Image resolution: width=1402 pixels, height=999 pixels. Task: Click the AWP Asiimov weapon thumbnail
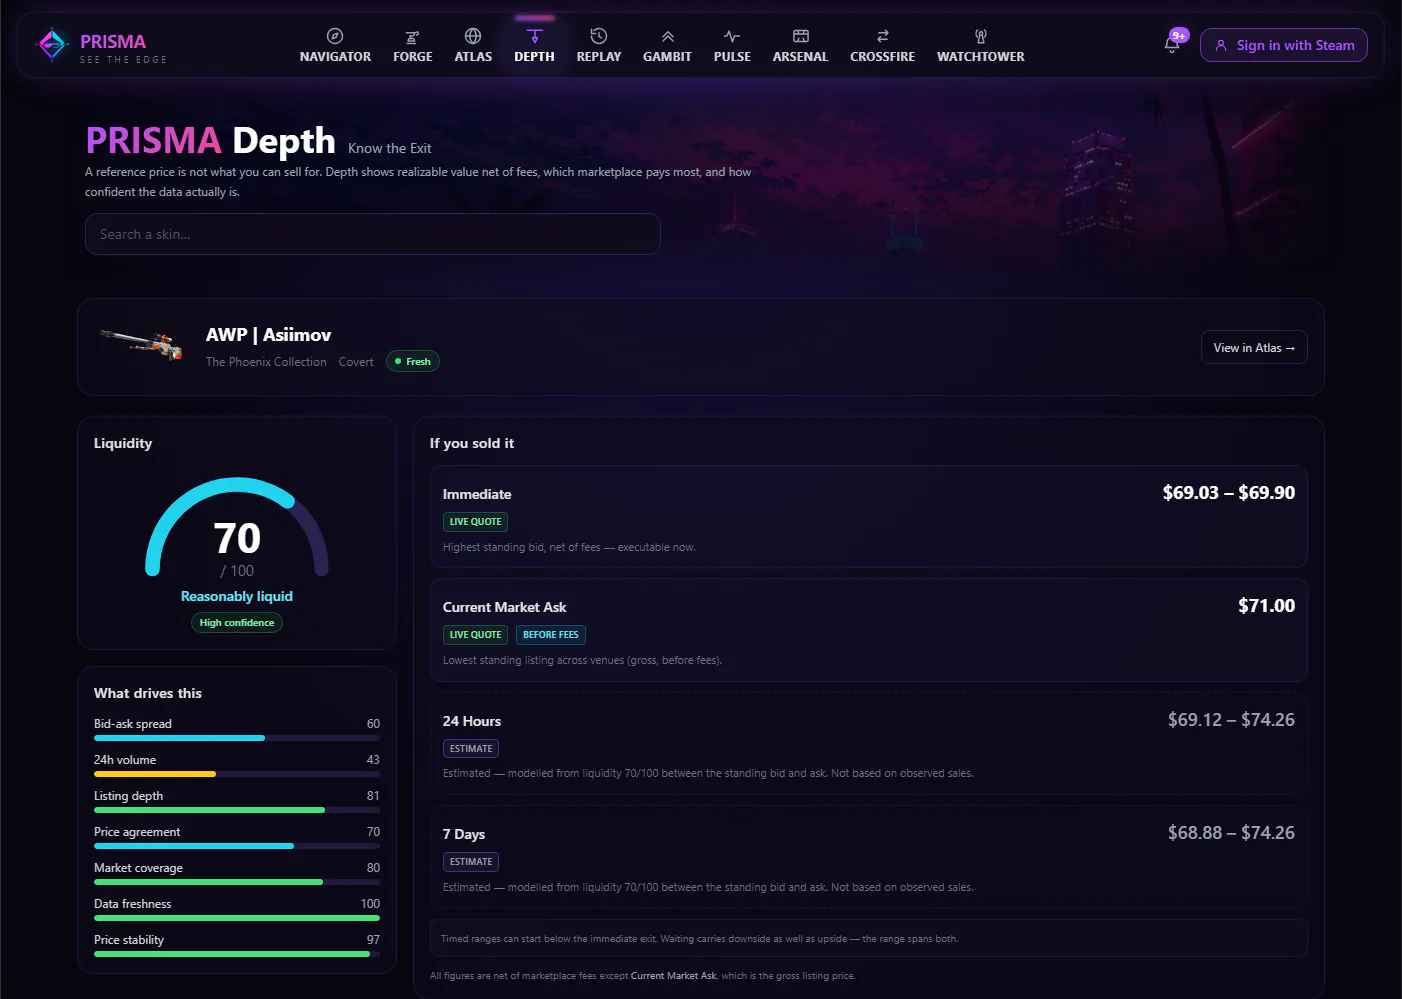[141, 345]
